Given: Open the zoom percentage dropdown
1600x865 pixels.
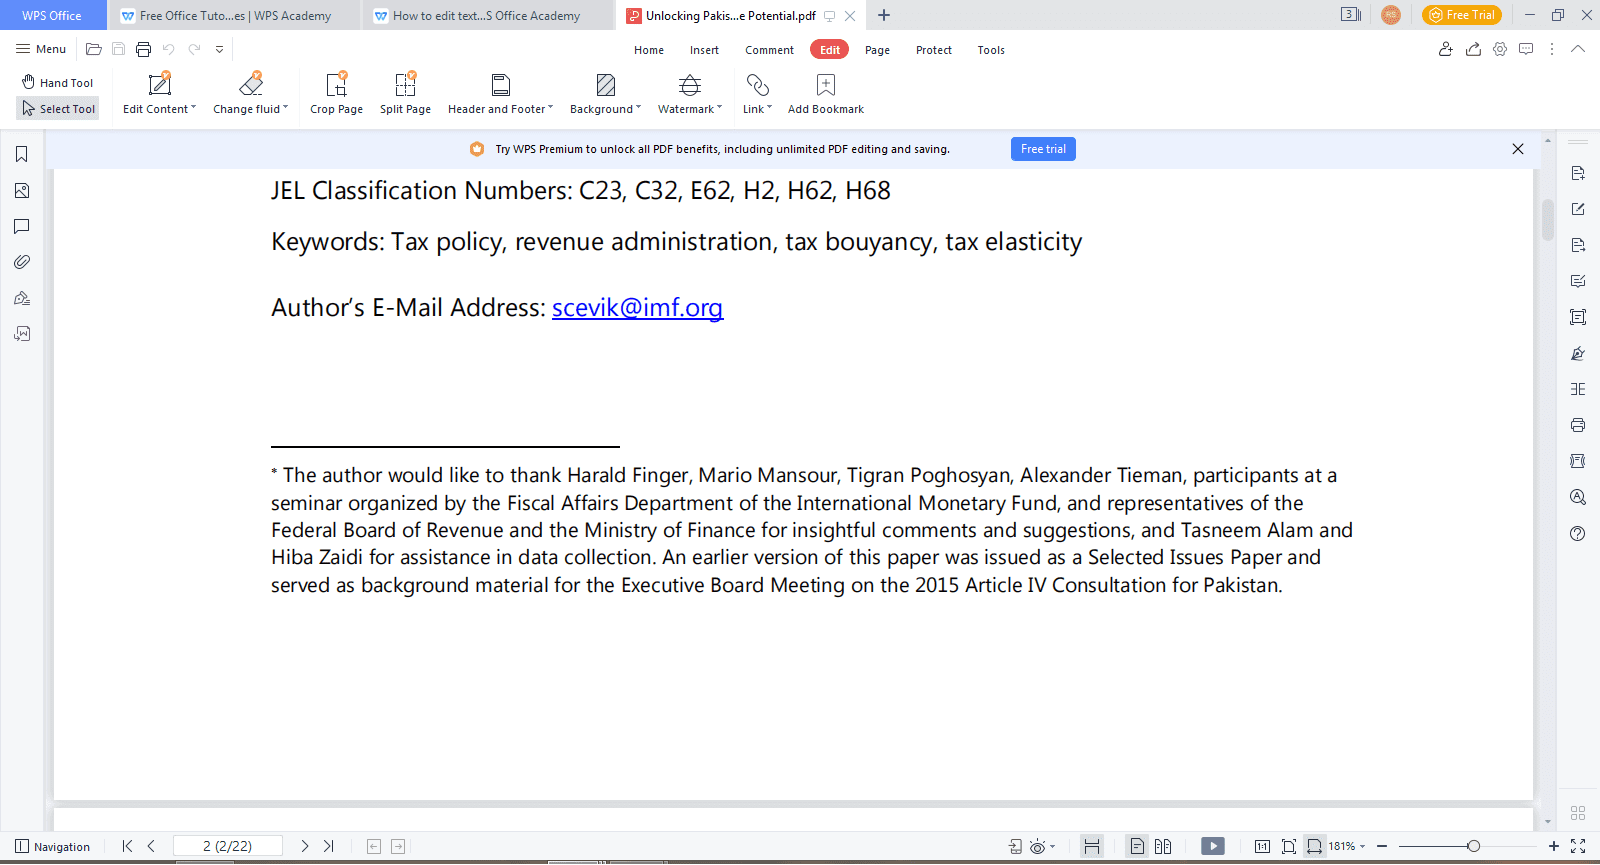Looking at the screenshot, I should [x=1346, y=846].
